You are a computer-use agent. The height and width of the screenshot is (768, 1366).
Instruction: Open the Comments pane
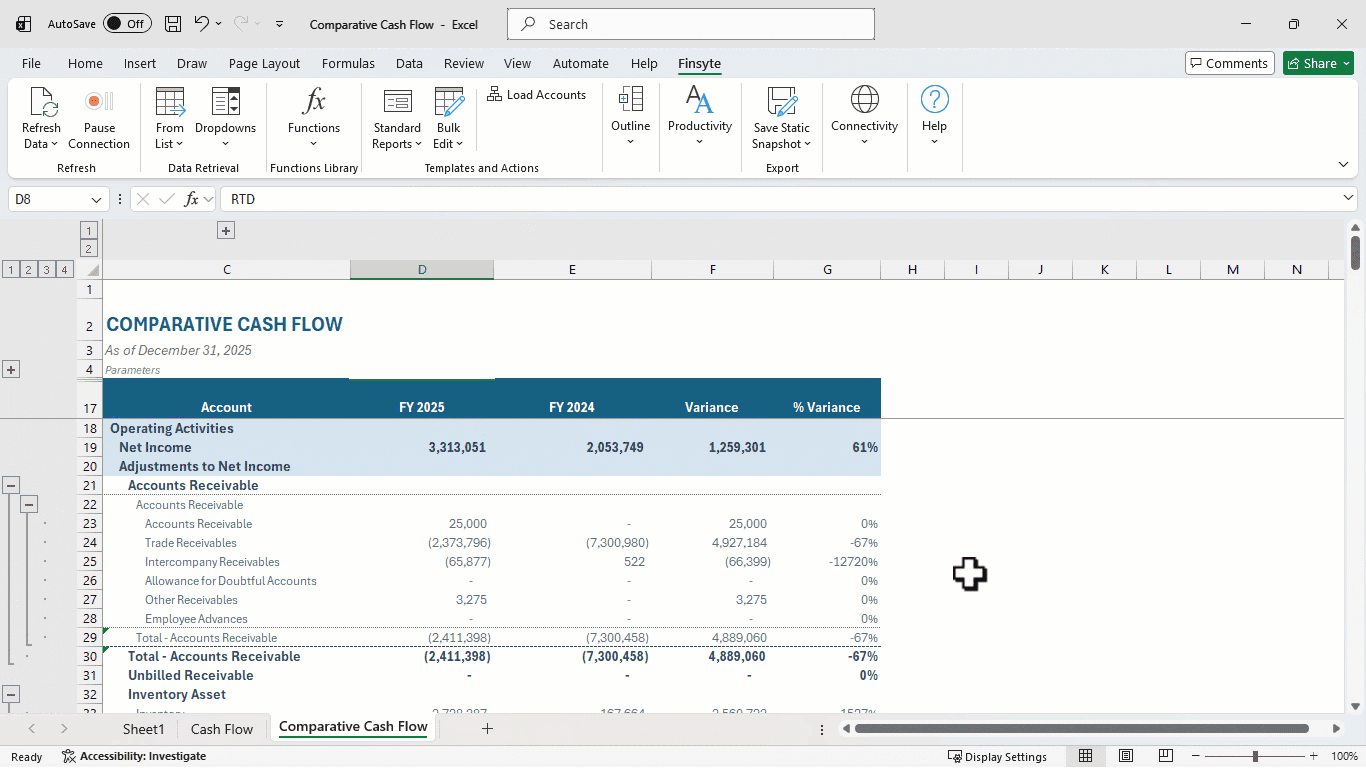[1230, 63]
